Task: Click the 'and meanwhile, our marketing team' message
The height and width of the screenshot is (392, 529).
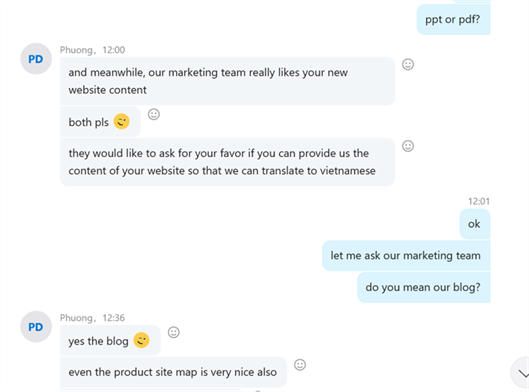Action: pos(227,81)
